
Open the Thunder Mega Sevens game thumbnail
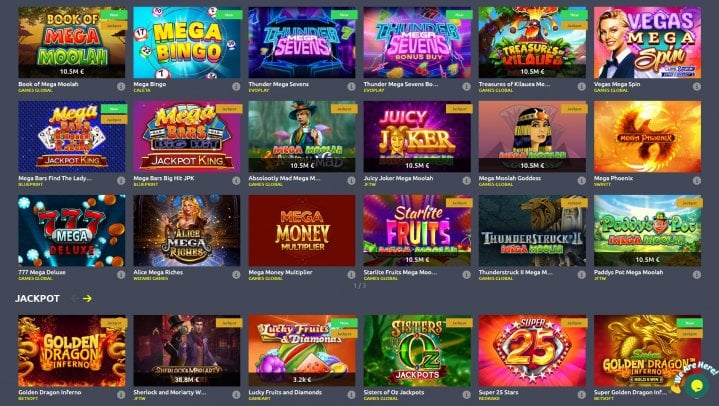[x=302, y=42]
